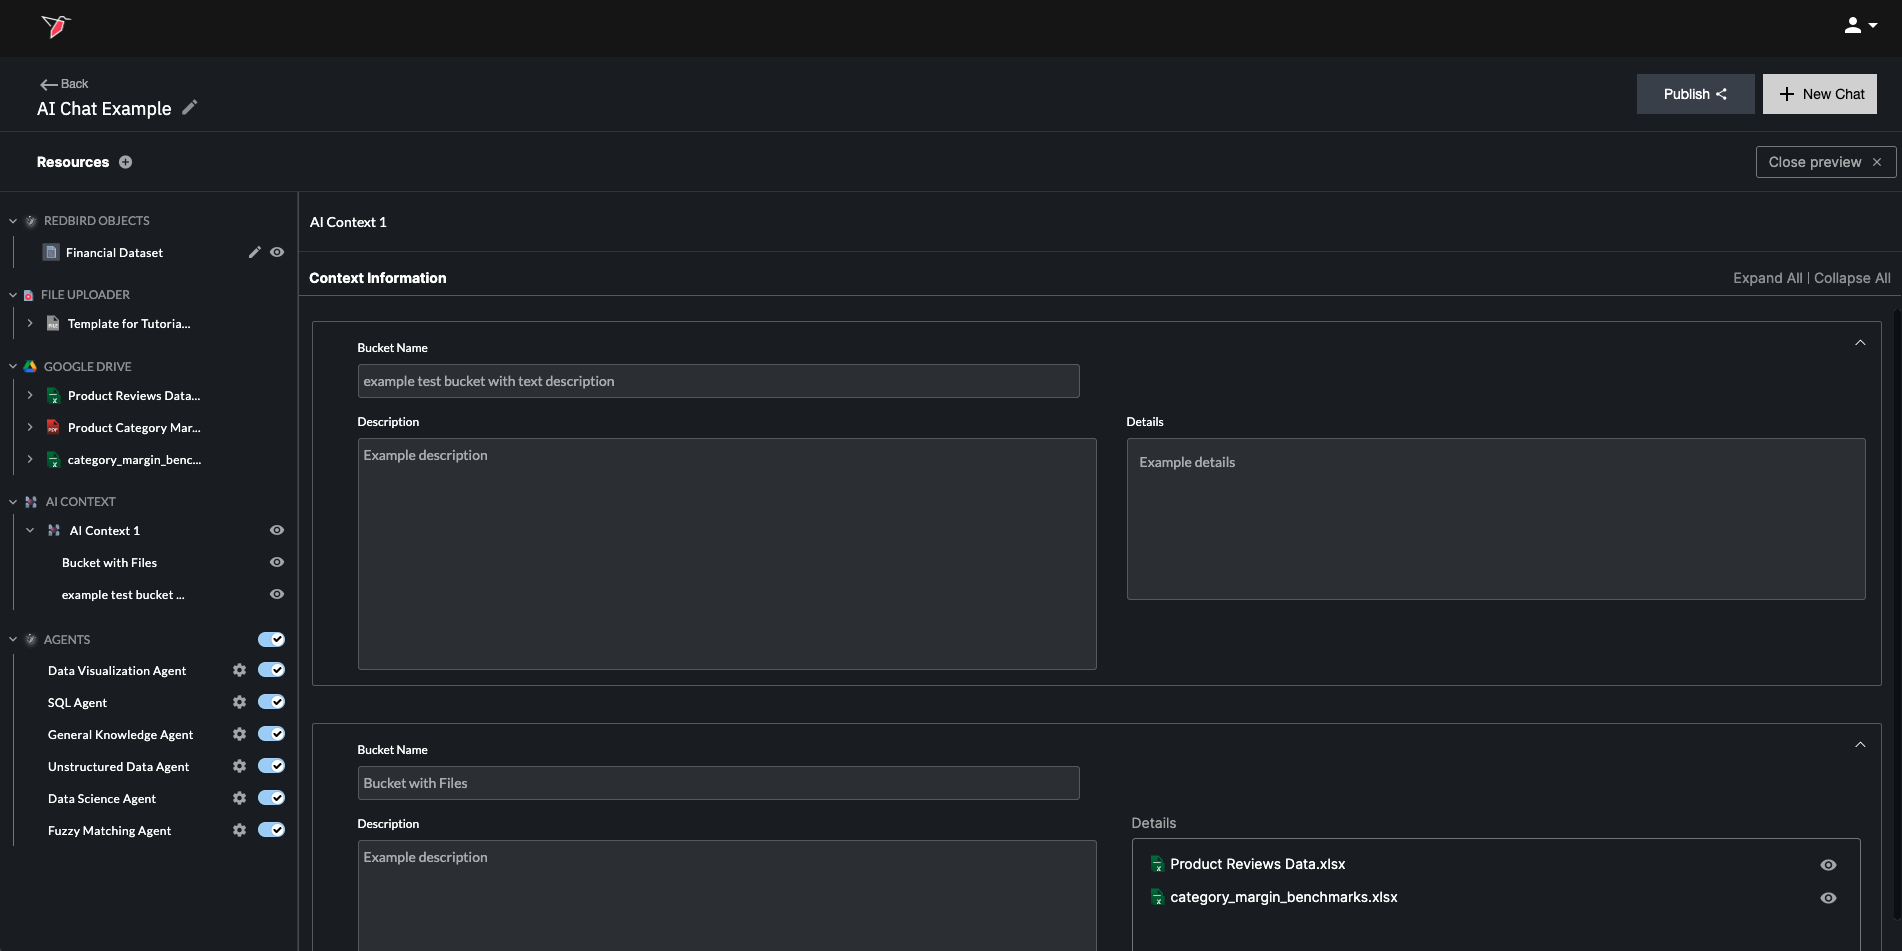Close the preview panel

[x=1825, y=162]
